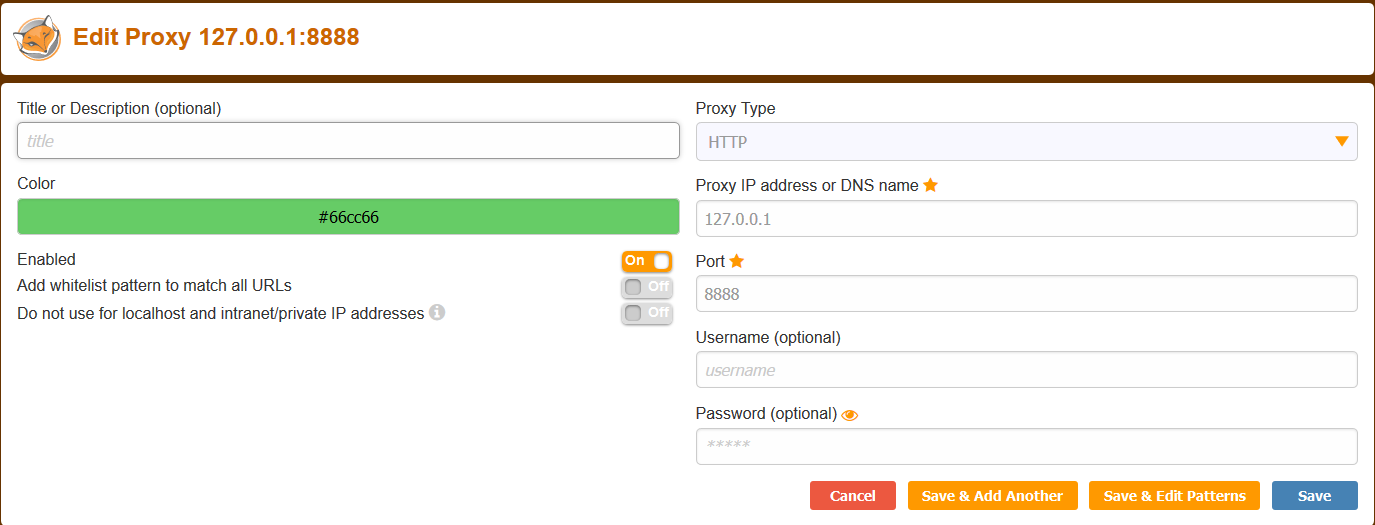This screenshot has width=1375, height=525.
Task: Click the star icon next to Port label
Action: 737,261
